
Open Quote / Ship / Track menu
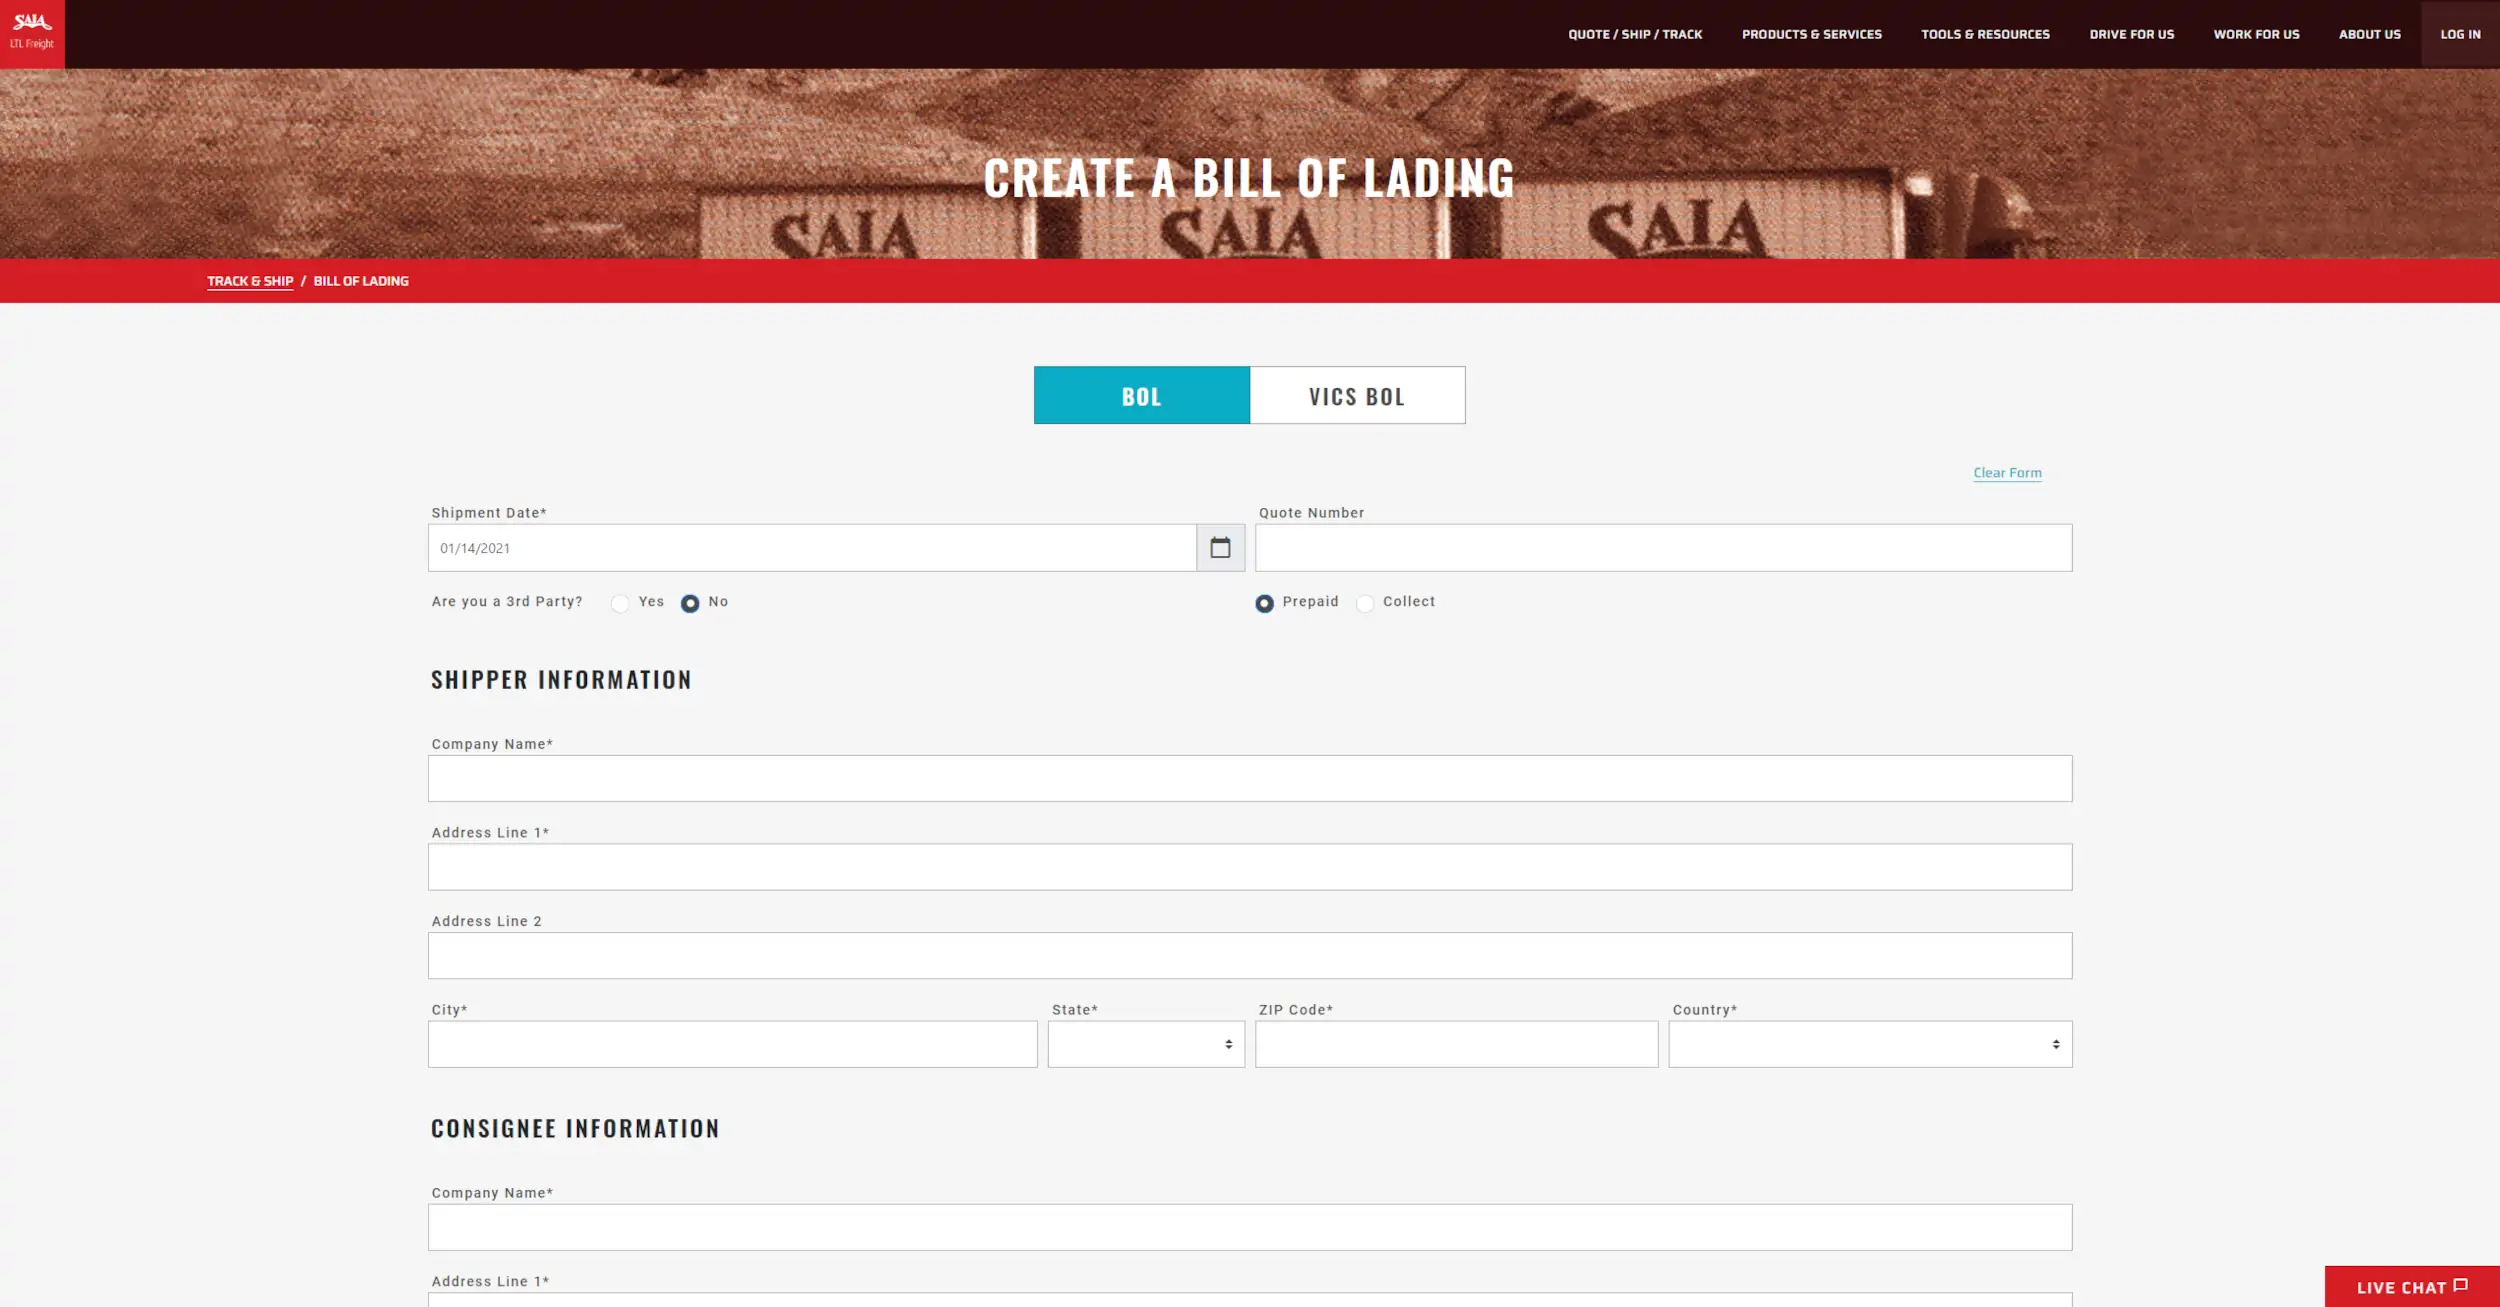(1635, 34)
